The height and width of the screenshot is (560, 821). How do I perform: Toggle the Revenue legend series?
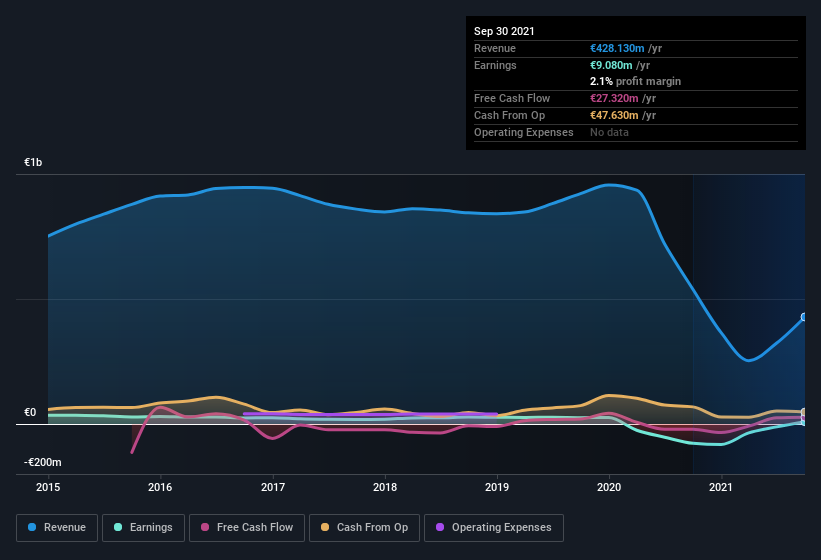57,528
